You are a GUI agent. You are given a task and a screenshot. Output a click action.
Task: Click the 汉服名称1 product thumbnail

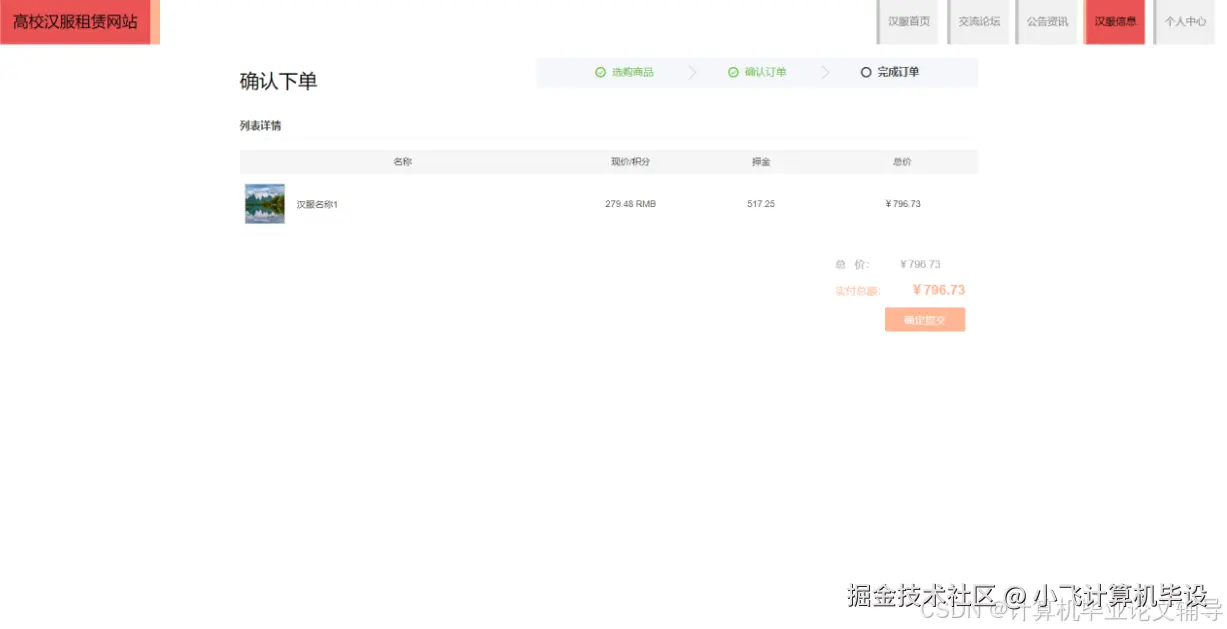click(265, 204)
